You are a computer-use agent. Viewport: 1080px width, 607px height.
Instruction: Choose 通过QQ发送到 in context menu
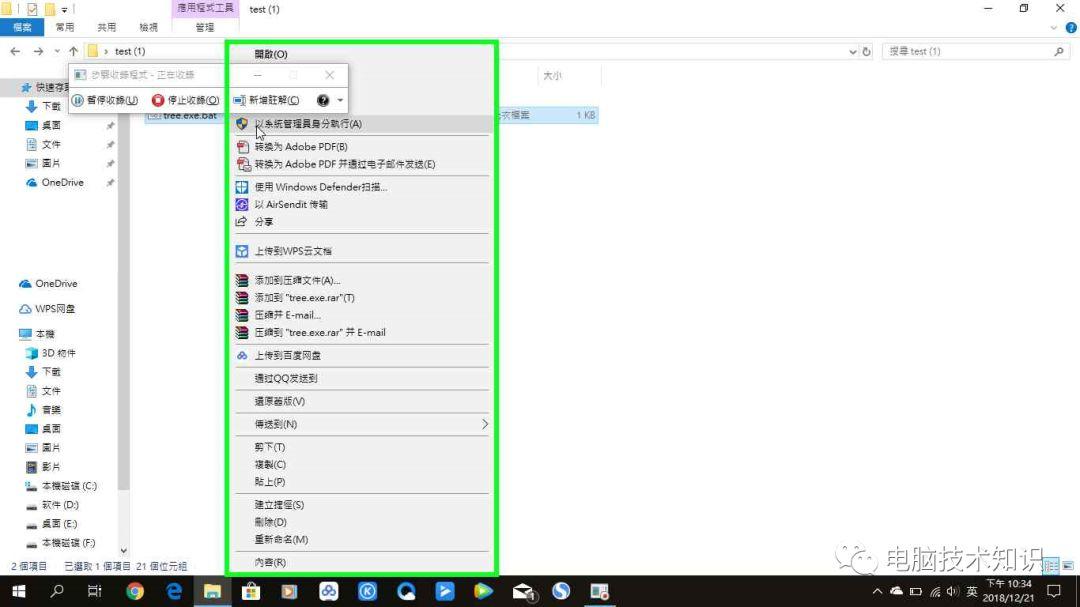click(362, 378)
